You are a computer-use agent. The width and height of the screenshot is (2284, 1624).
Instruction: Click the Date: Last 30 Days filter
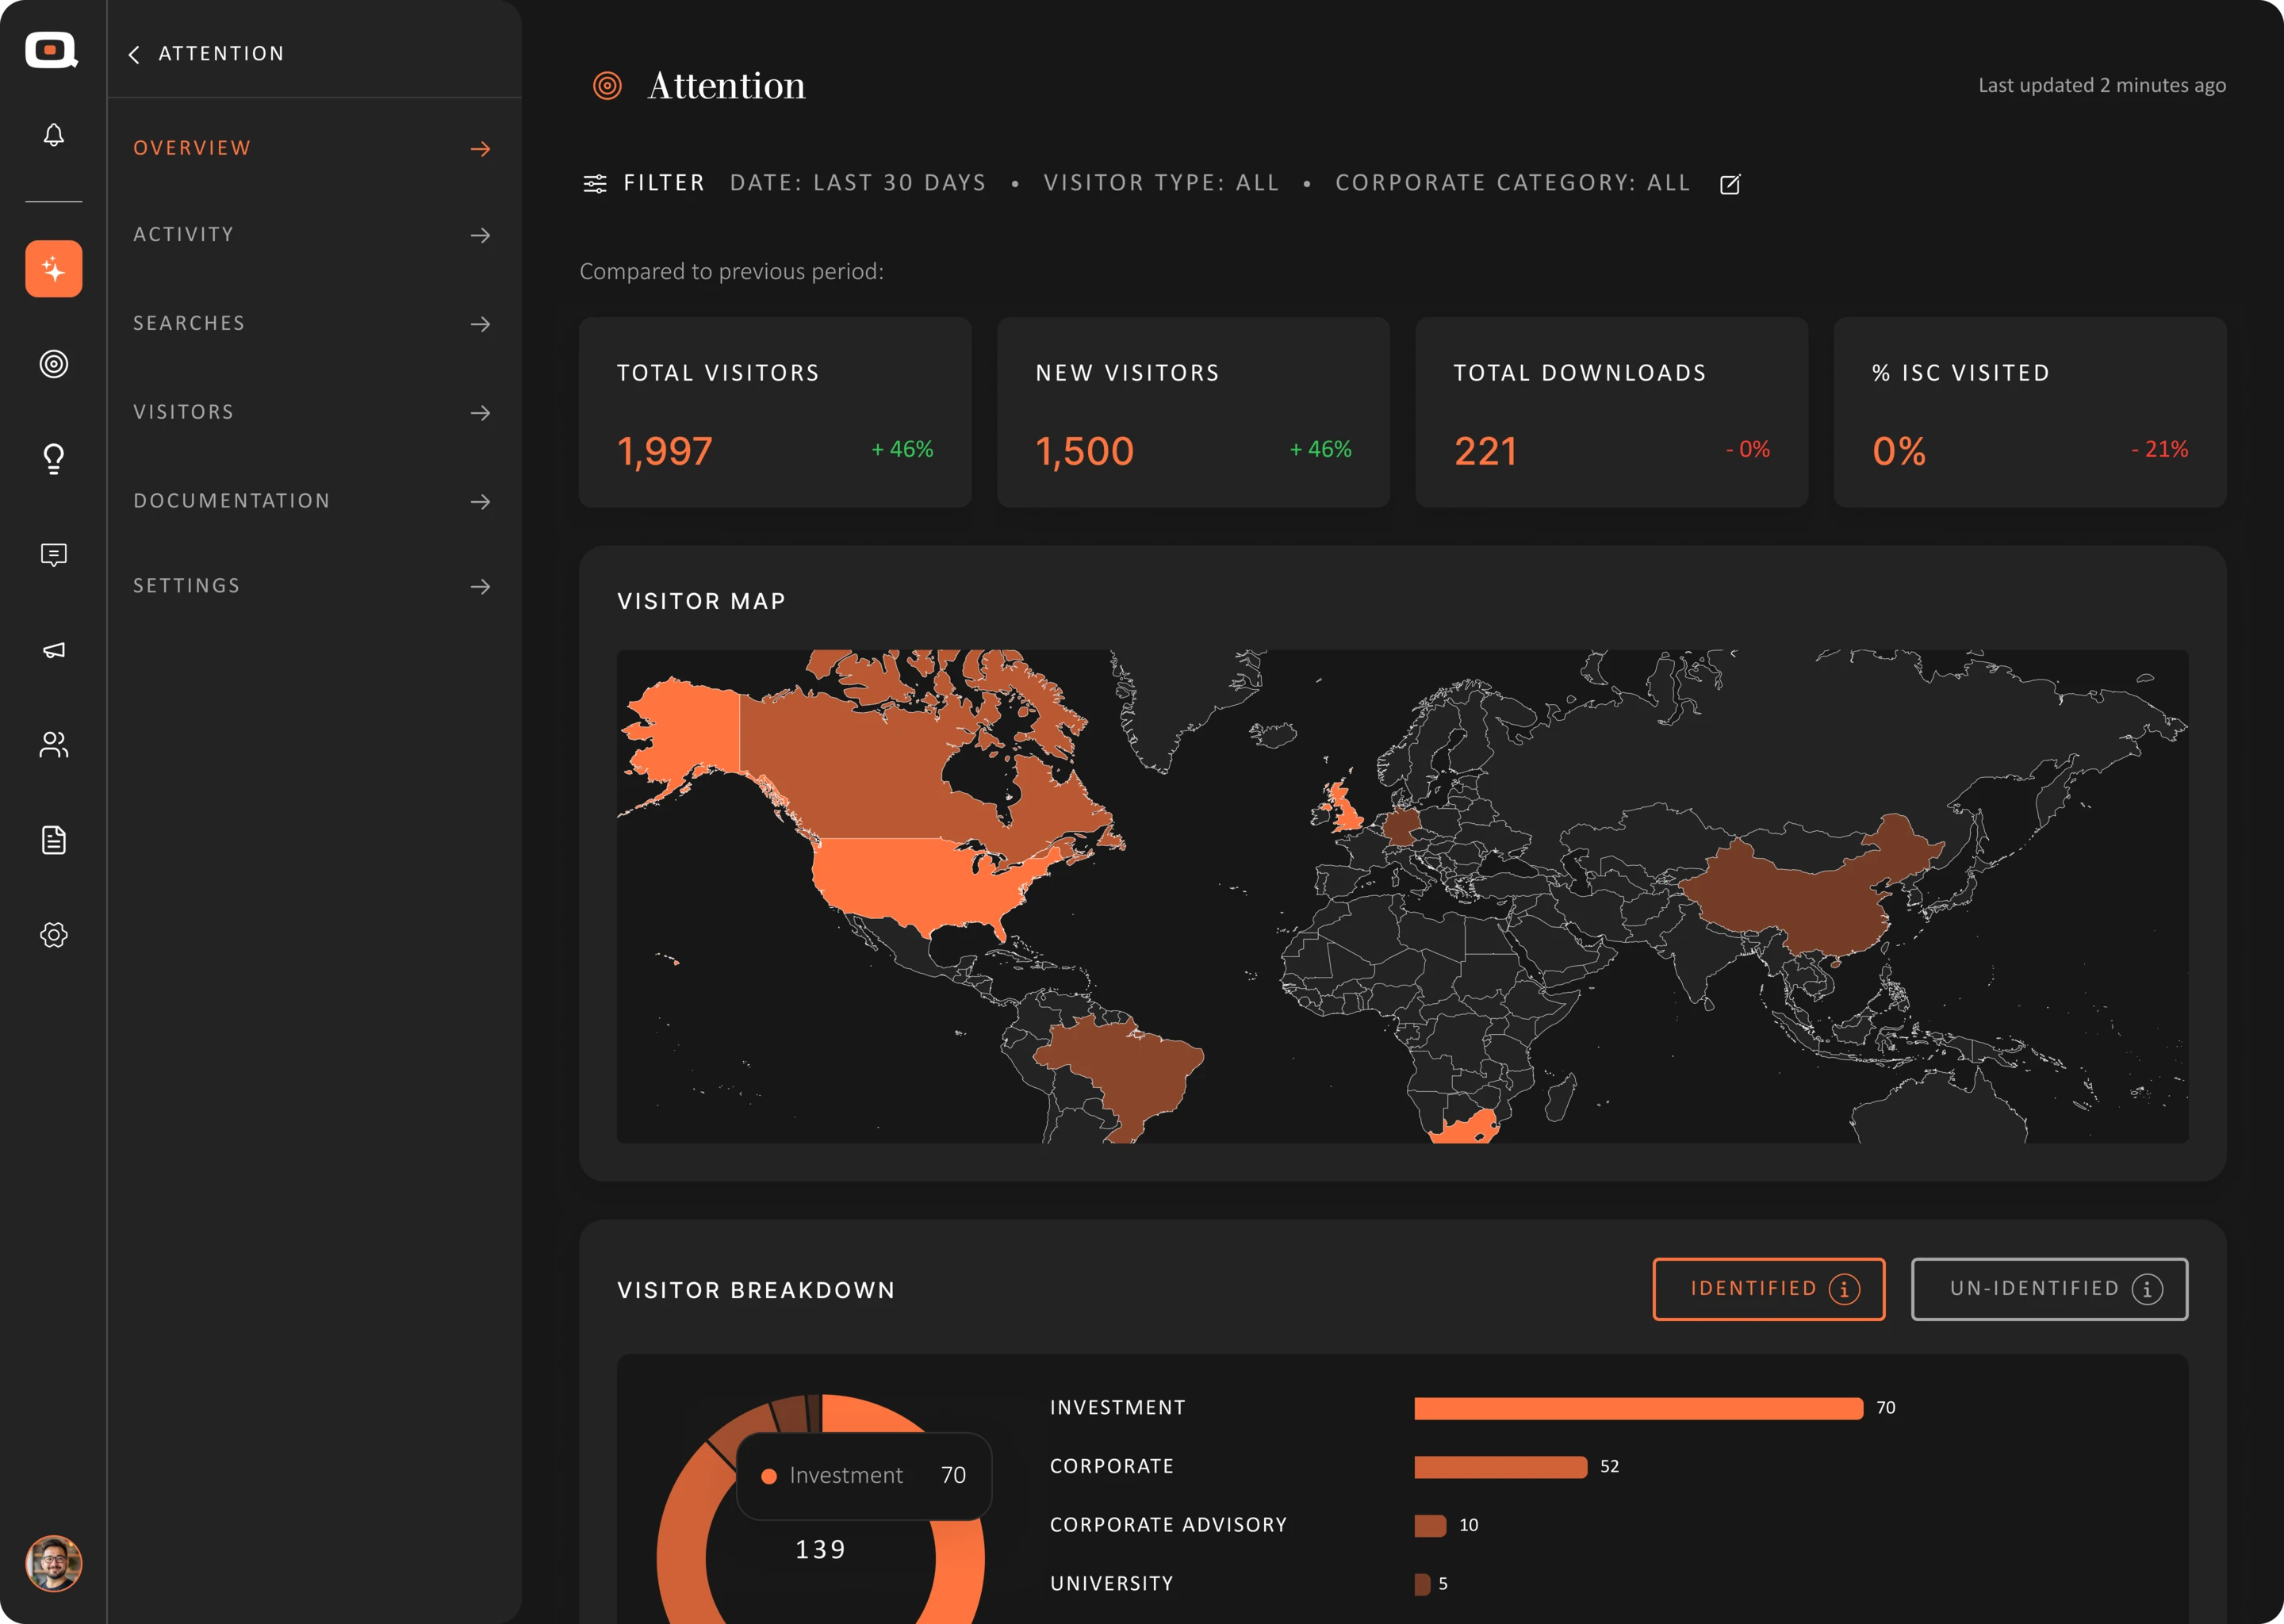858,183
